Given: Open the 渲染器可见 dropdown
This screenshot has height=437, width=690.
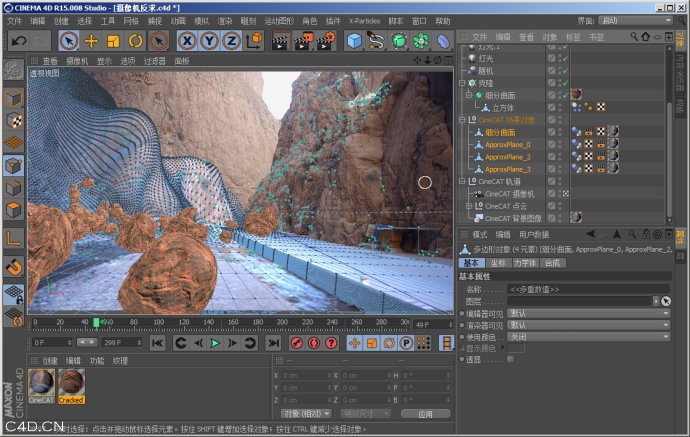Looking at the screenshot, I should click(589, 325).
